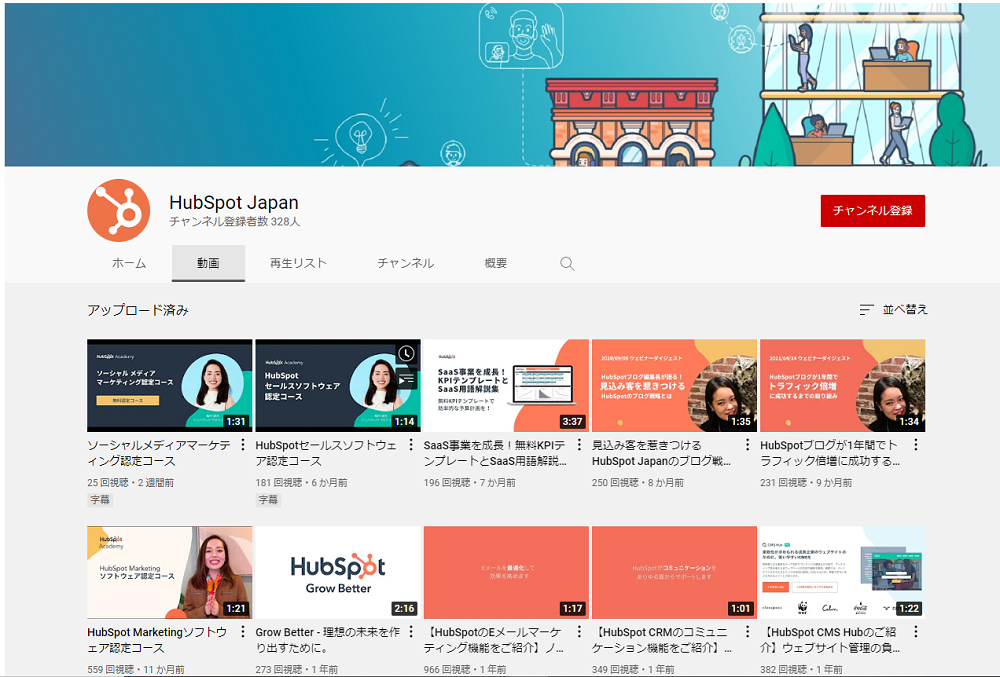The image size is (1000, 677).
Task: Open options icon on SaaS事業を成長 video
Action: click(x=578, y=443)
